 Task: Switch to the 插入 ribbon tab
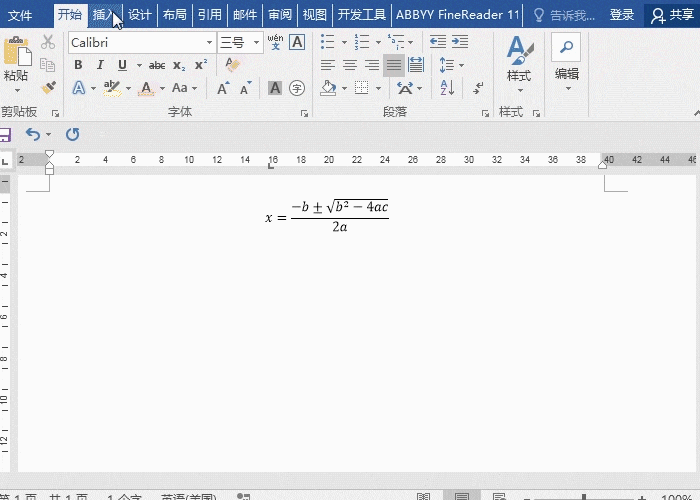[103, 14]
